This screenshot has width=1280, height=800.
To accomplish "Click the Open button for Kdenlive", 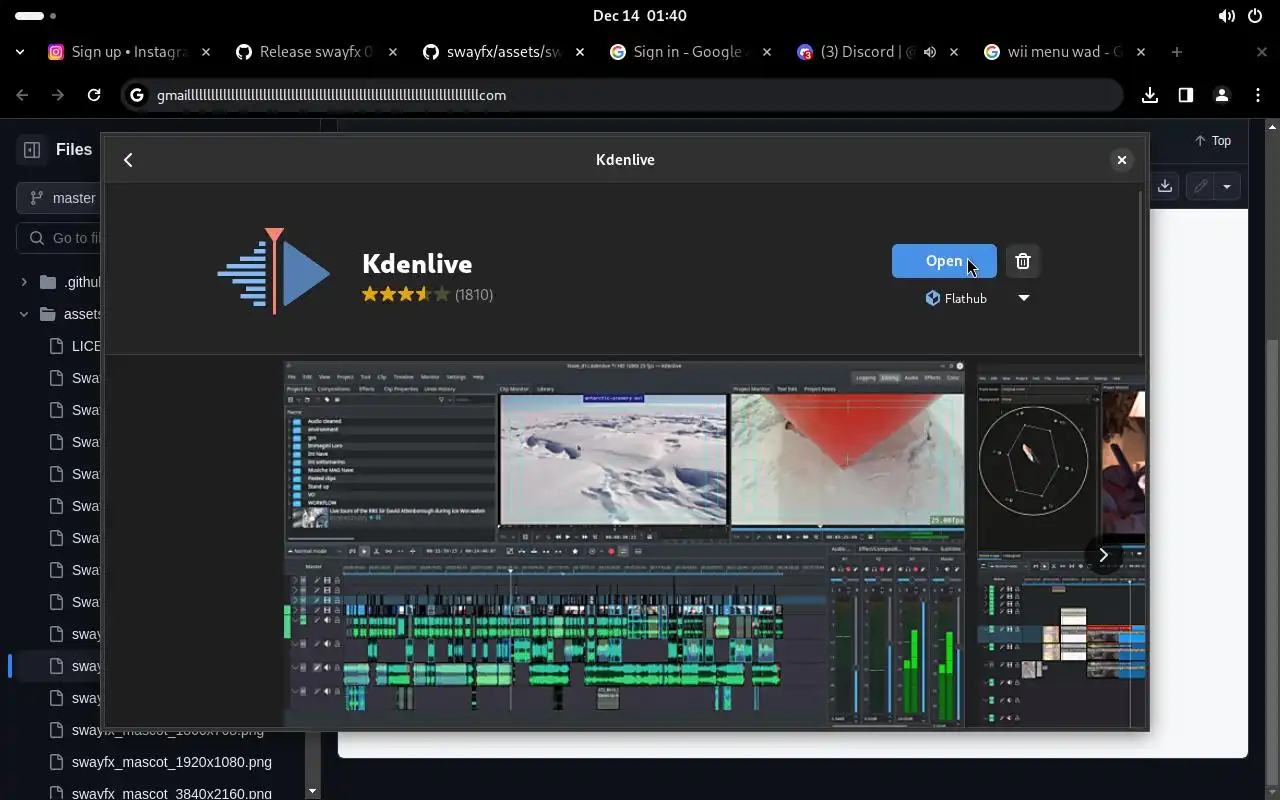I will pos(944,261).
